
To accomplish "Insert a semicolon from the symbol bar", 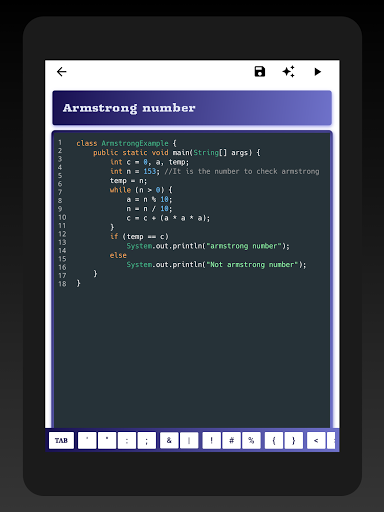I will click(x=147, y=440).
